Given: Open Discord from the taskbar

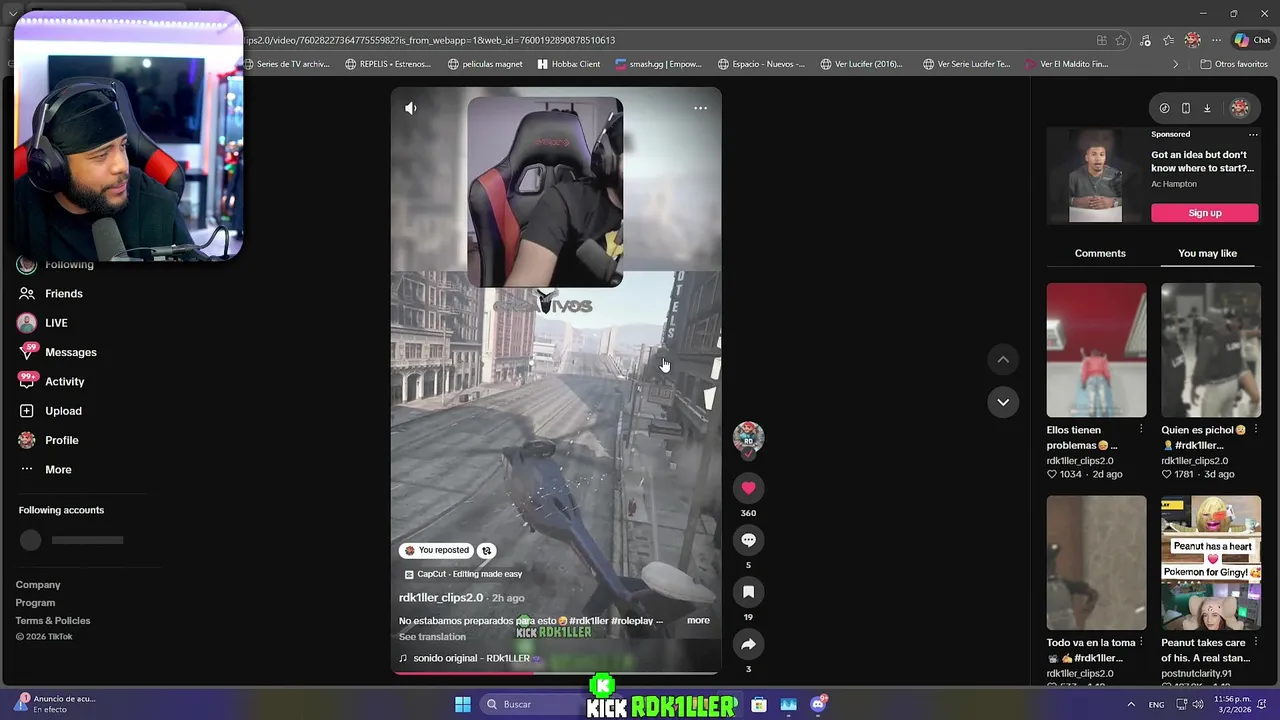Looking at the screenshot, I should 818,704.
